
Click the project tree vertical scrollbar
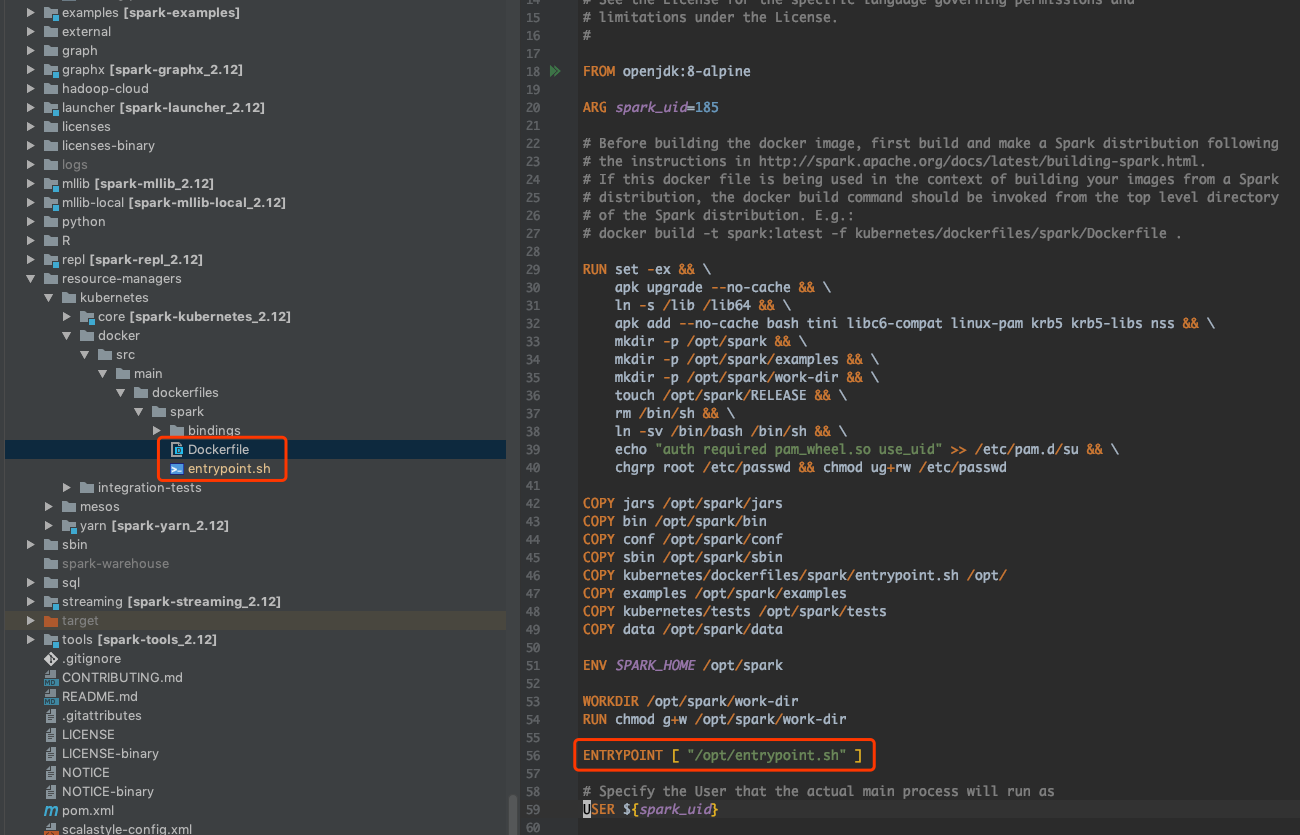[x=511, y=810]
